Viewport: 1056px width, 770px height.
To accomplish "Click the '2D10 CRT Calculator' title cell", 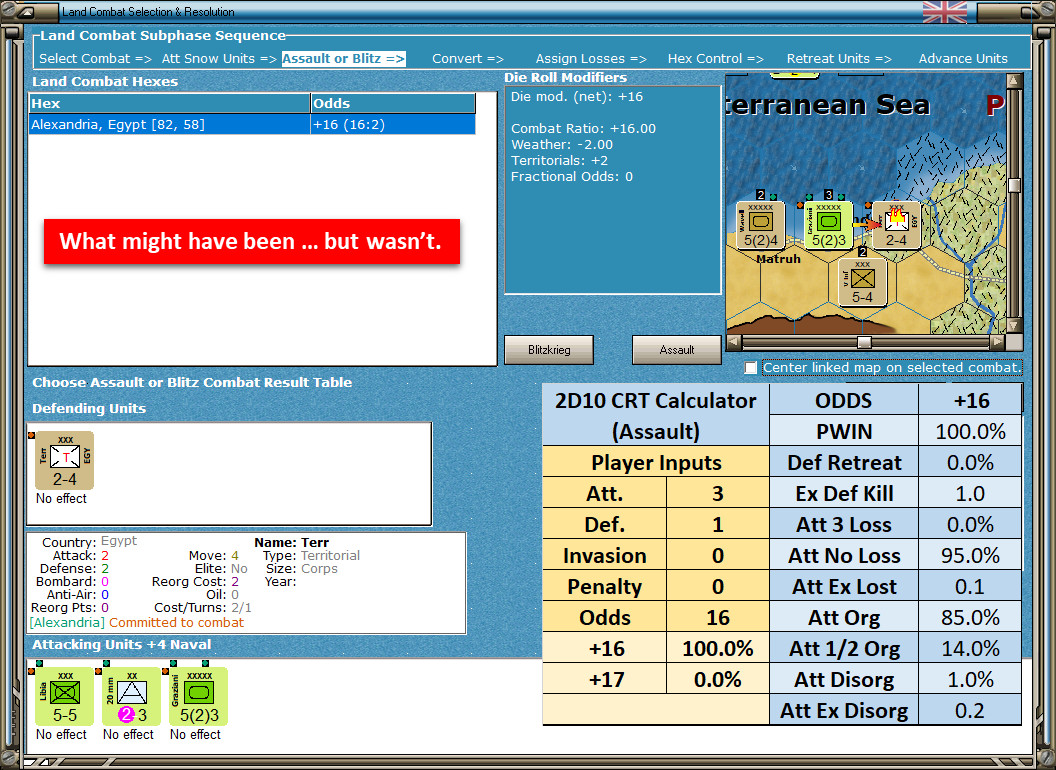I will pos(655,416).
